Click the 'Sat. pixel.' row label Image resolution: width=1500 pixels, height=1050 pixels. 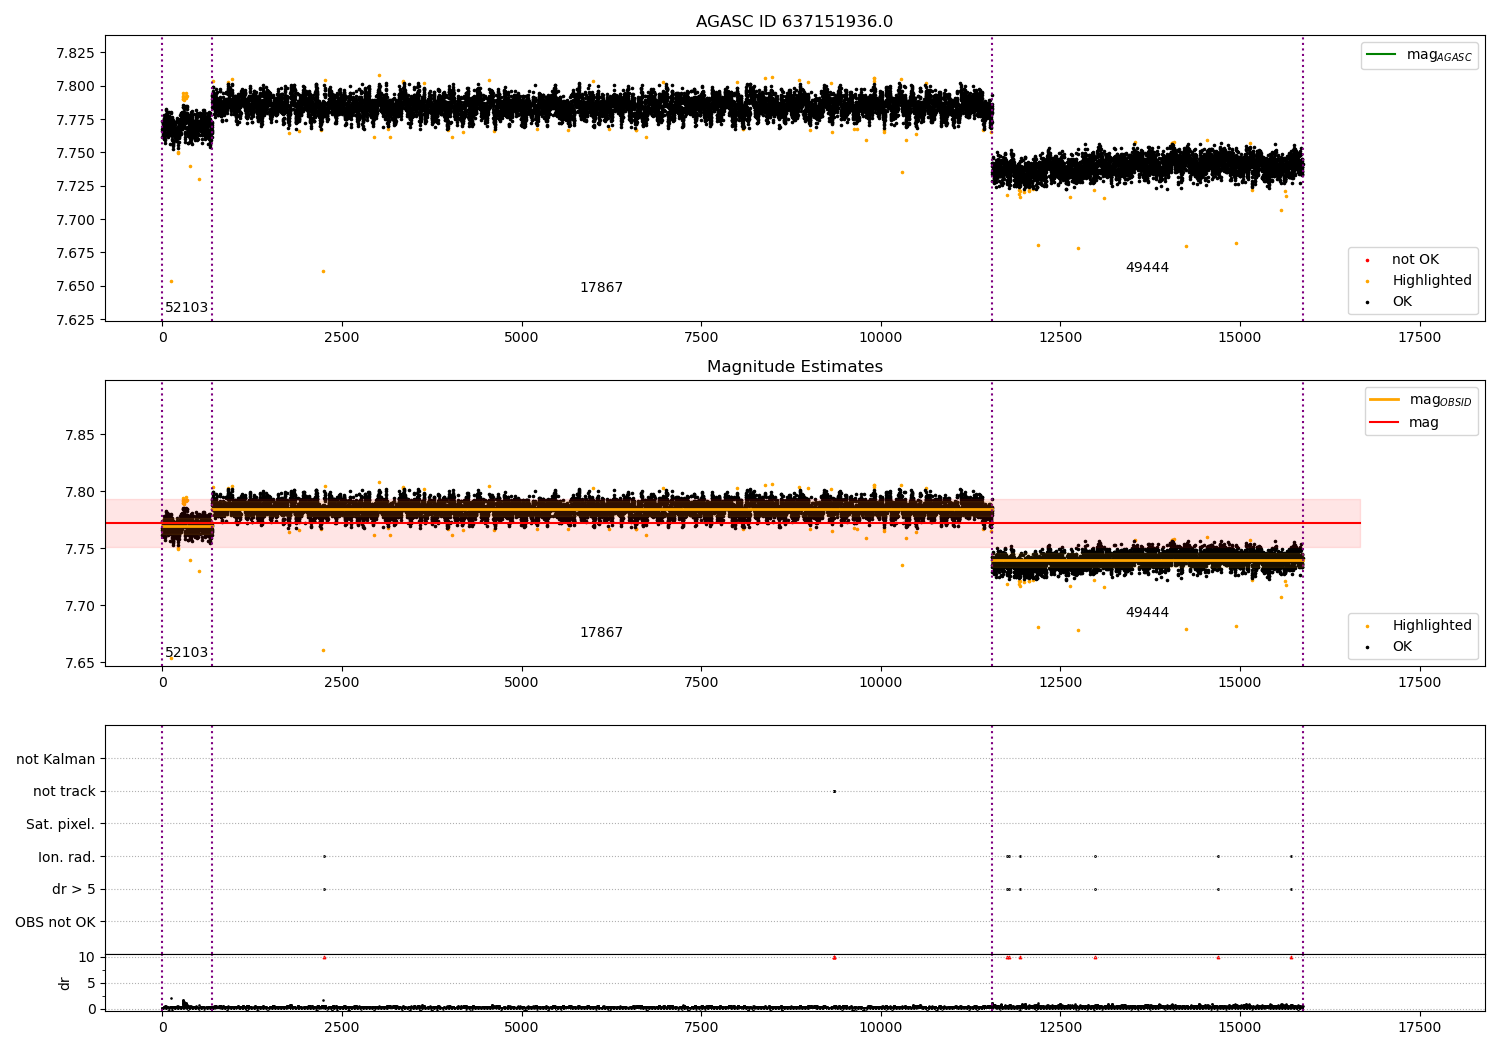(x=61, y=825)
